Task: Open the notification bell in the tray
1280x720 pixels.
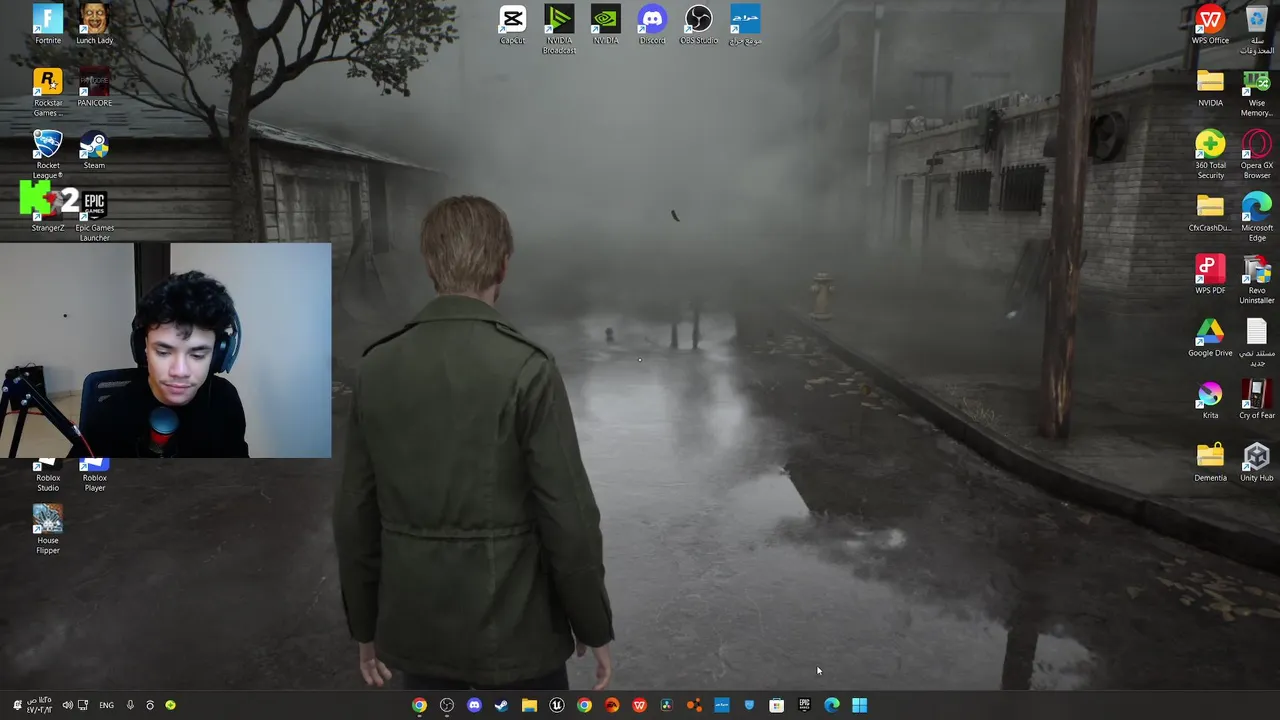Action: click(x=17, y=705)
